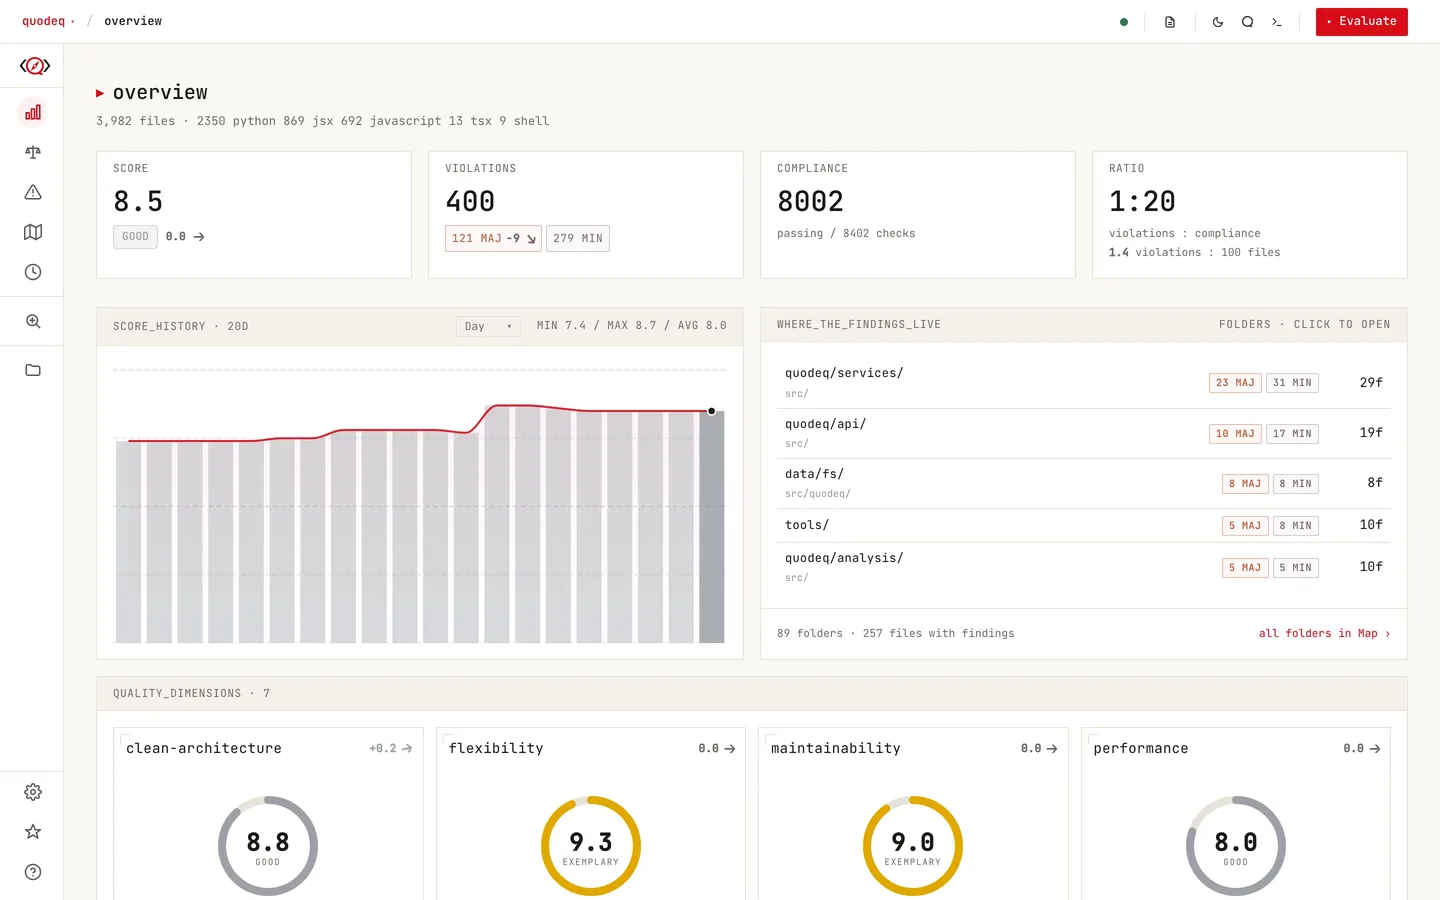This screenshot has height=900, width=1440.
Task: Click the star icon in the sidebar
Action: 33,832
